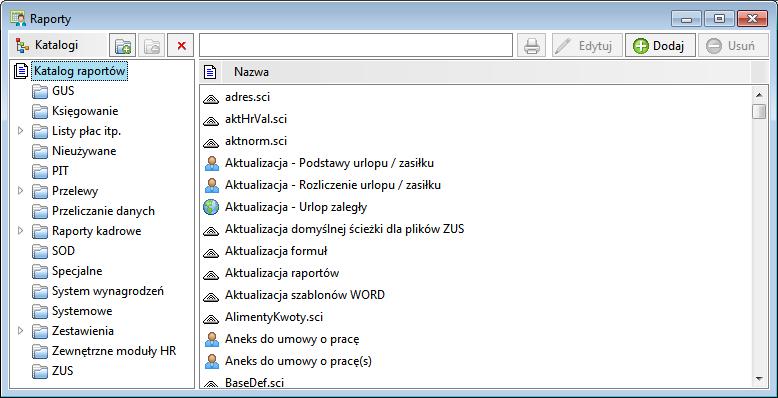The image size is (778, 398).
Task: Maximize the Raporty window
Action: [x=718, y=19]
